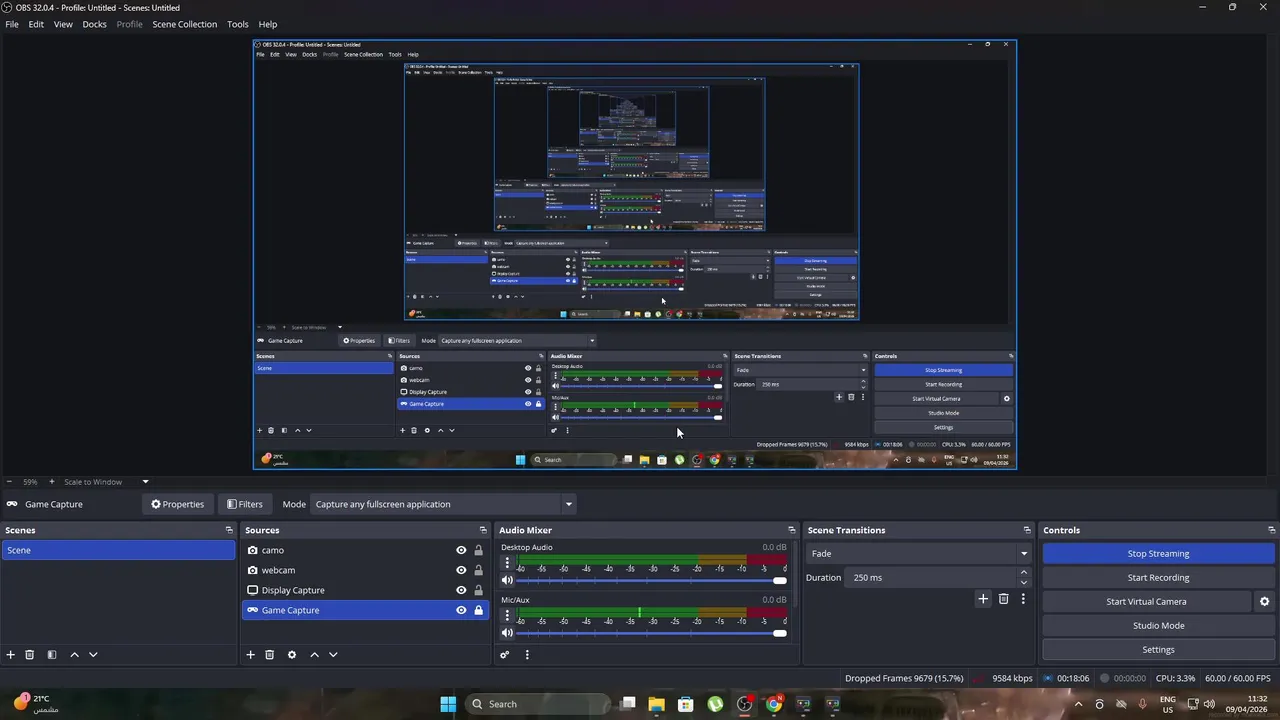Image resolution: width=1280 pixels, height=720 pixels.
Task: Open Settings from Controls panel
Action: pyautogui.click(x=1159, y=650)
